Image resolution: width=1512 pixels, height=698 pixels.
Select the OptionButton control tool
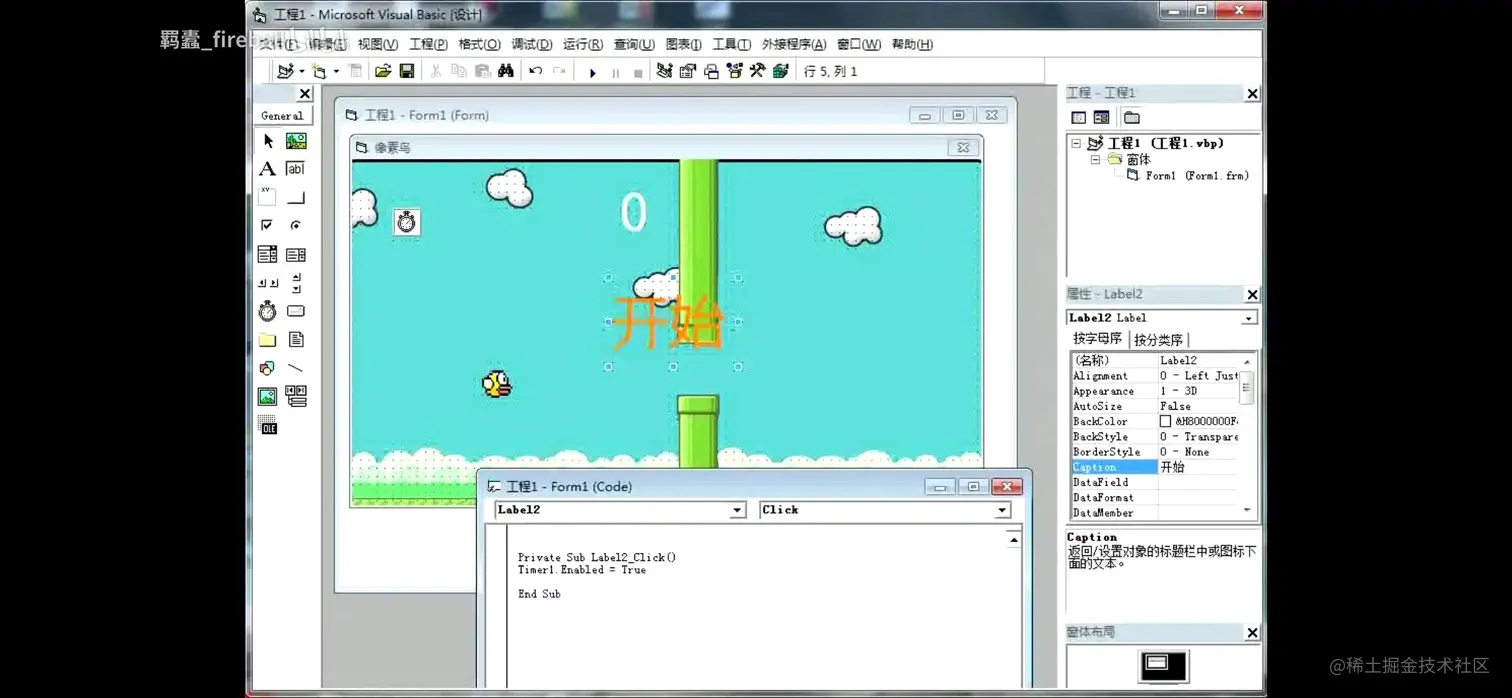[296, 226]
